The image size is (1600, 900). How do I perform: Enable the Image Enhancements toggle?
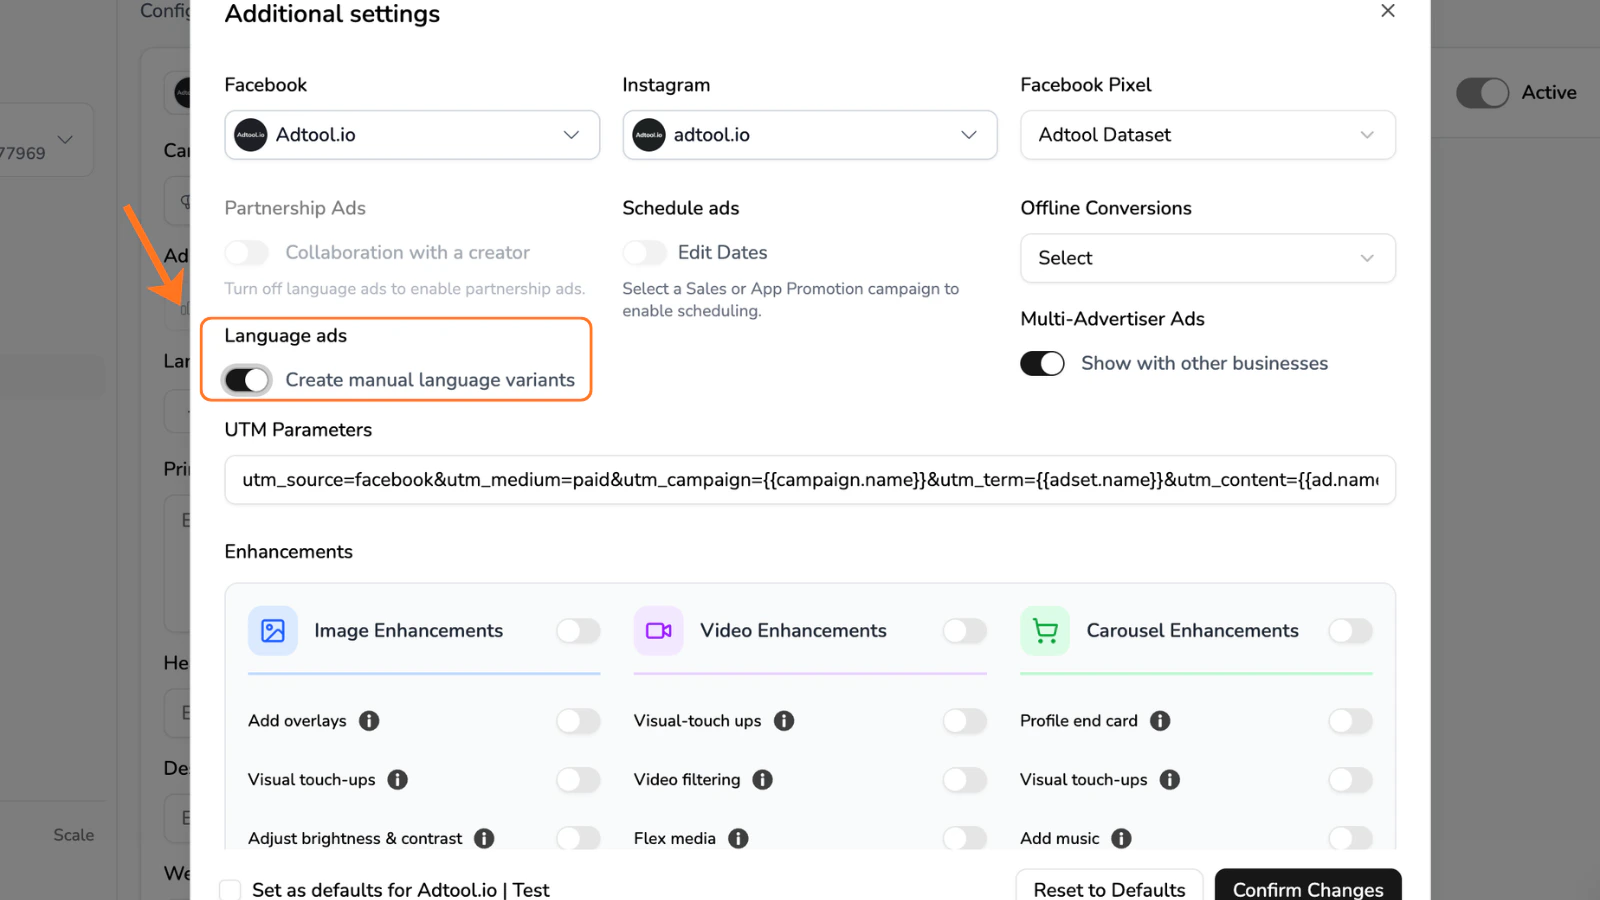click(578, 631)
